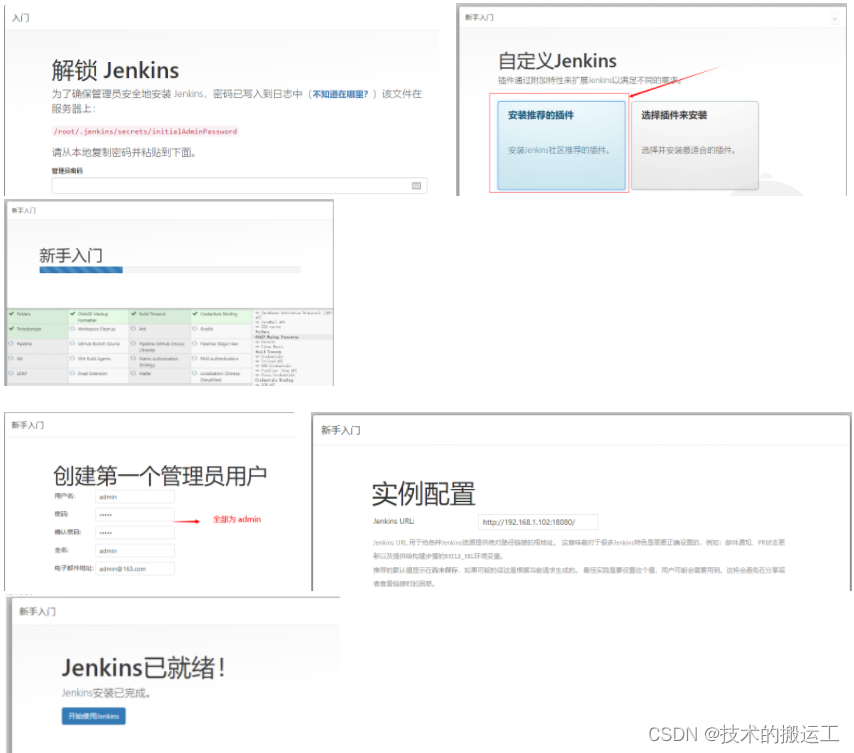This screenshot has height=753, width=854.
Task: Click the 开始使用Jenkins button
Action: pyautogui.click(x=94, y=716)
